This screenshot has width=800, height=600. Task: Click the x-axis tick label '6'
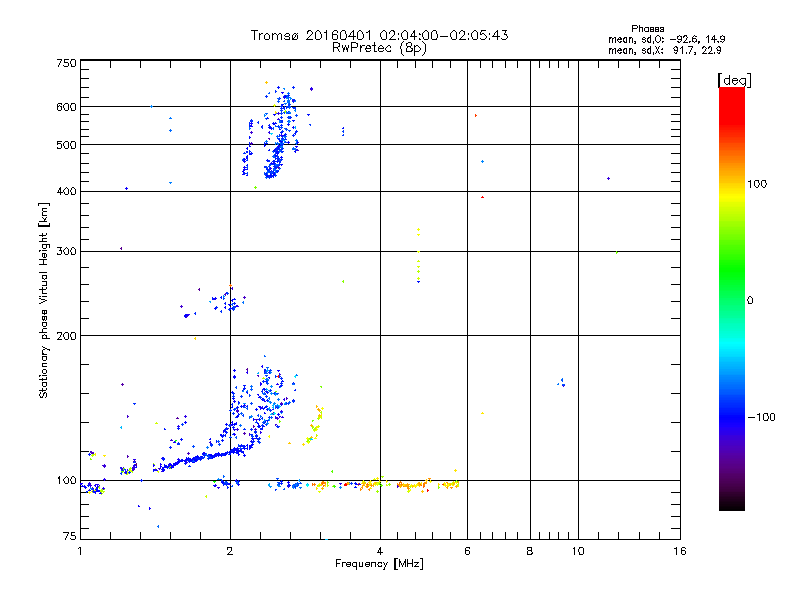click(467, 551)
